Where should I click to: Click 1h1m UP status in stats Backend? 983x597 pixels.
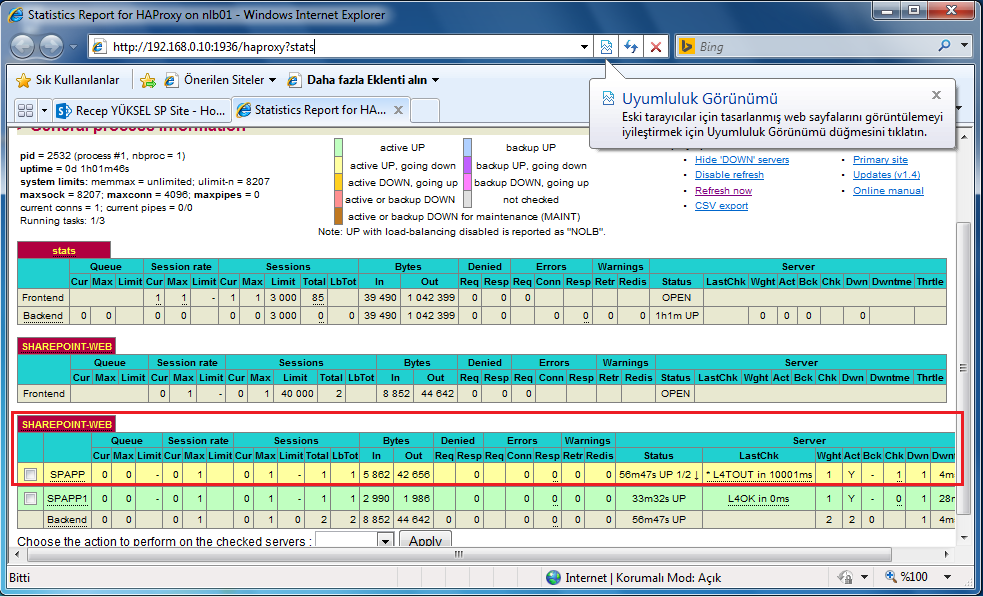click(x=676, y=315)
